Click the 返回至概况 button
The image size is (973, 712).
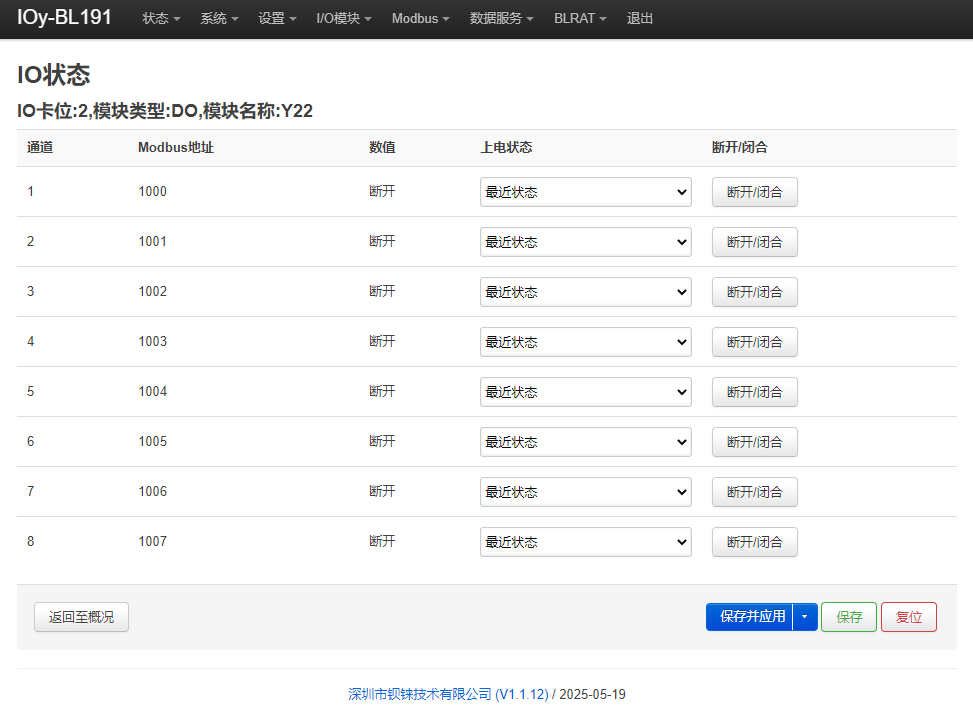(x=81, y=617)
